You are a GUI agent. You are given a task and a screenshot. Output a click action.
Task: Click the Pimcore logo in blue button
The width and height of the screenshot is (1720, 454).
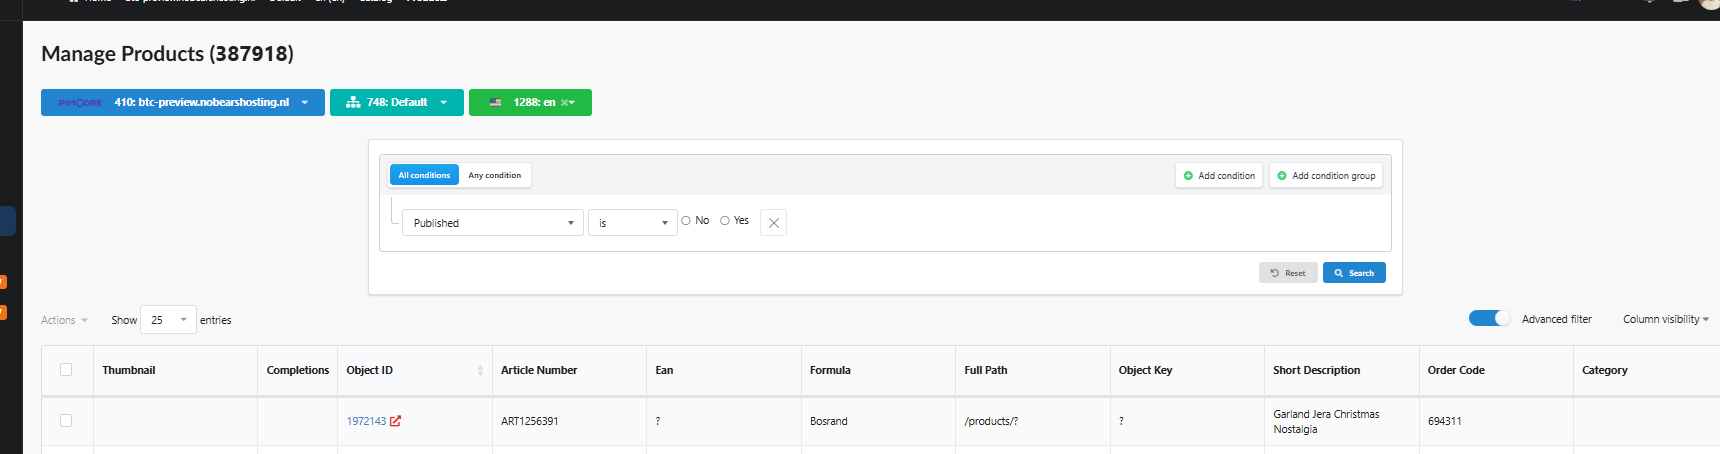click(x=80, y=102)
